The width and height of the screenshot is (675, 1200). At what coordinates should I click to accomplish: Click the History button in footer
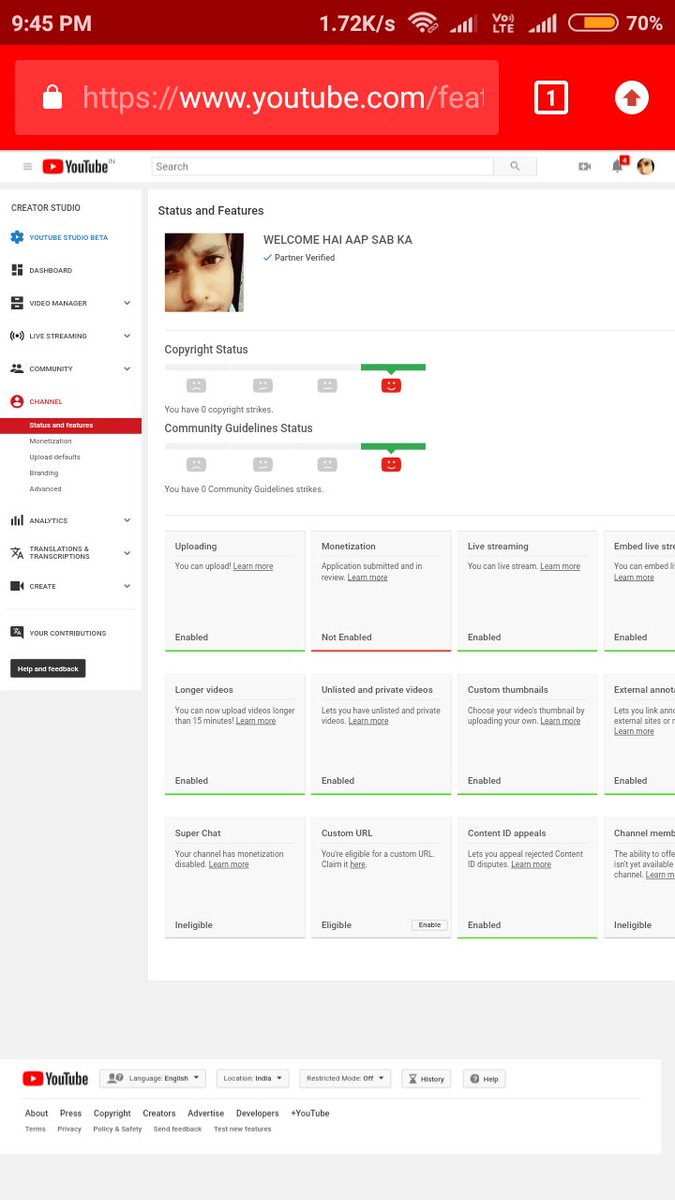tap(426, 1079)
